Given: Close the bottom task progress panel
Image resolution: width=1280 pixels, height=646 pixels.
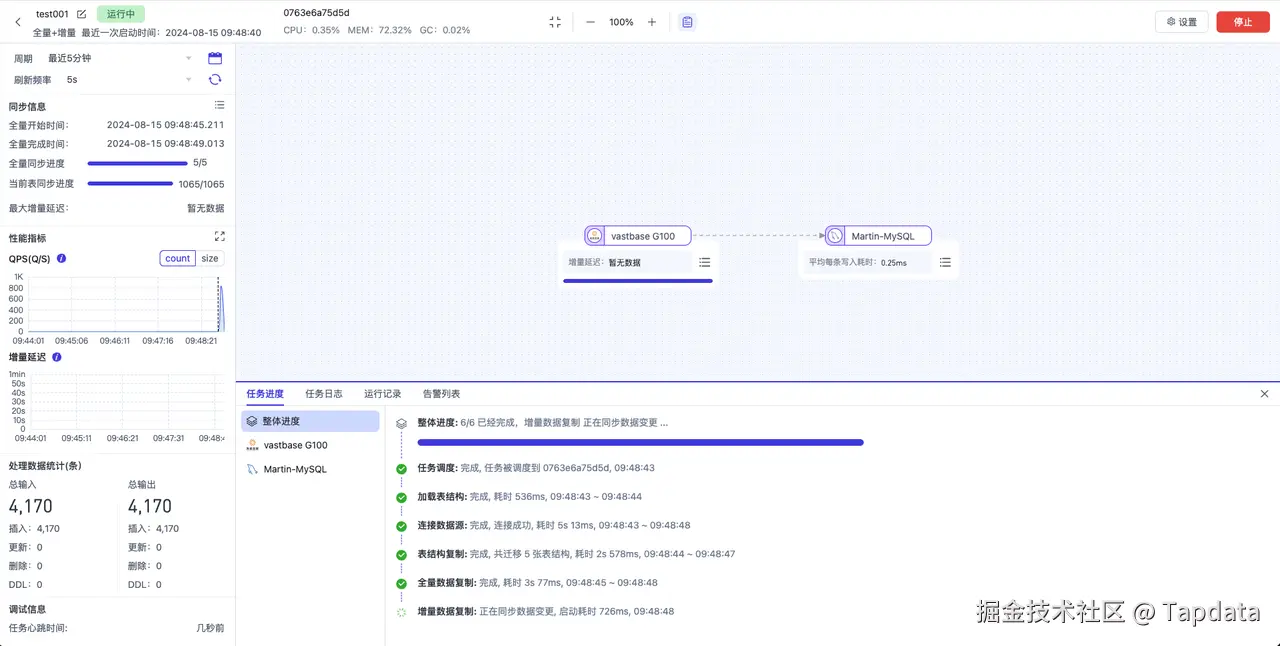Looking at the screenshot, I should (x=1264, y=394).
